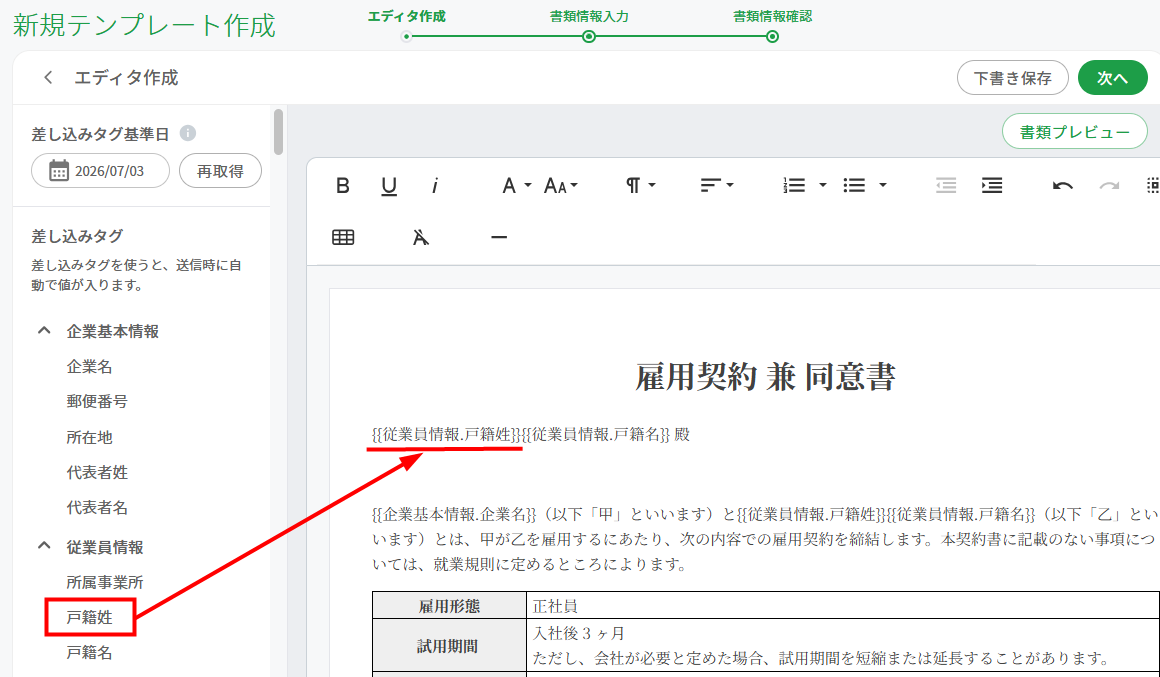The width and height of the screenshot is (1160, 677).
Task: Collapse the 従業員情報 section
Action: (44, 546)
